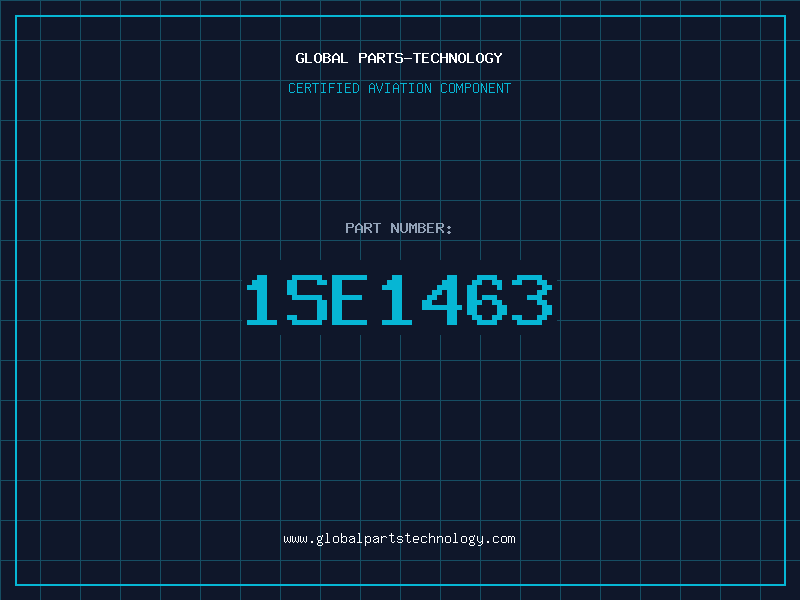800x600 pixels.
Task: Click the word COMPONENT in the subtitle
Action: tap(476, 88)
